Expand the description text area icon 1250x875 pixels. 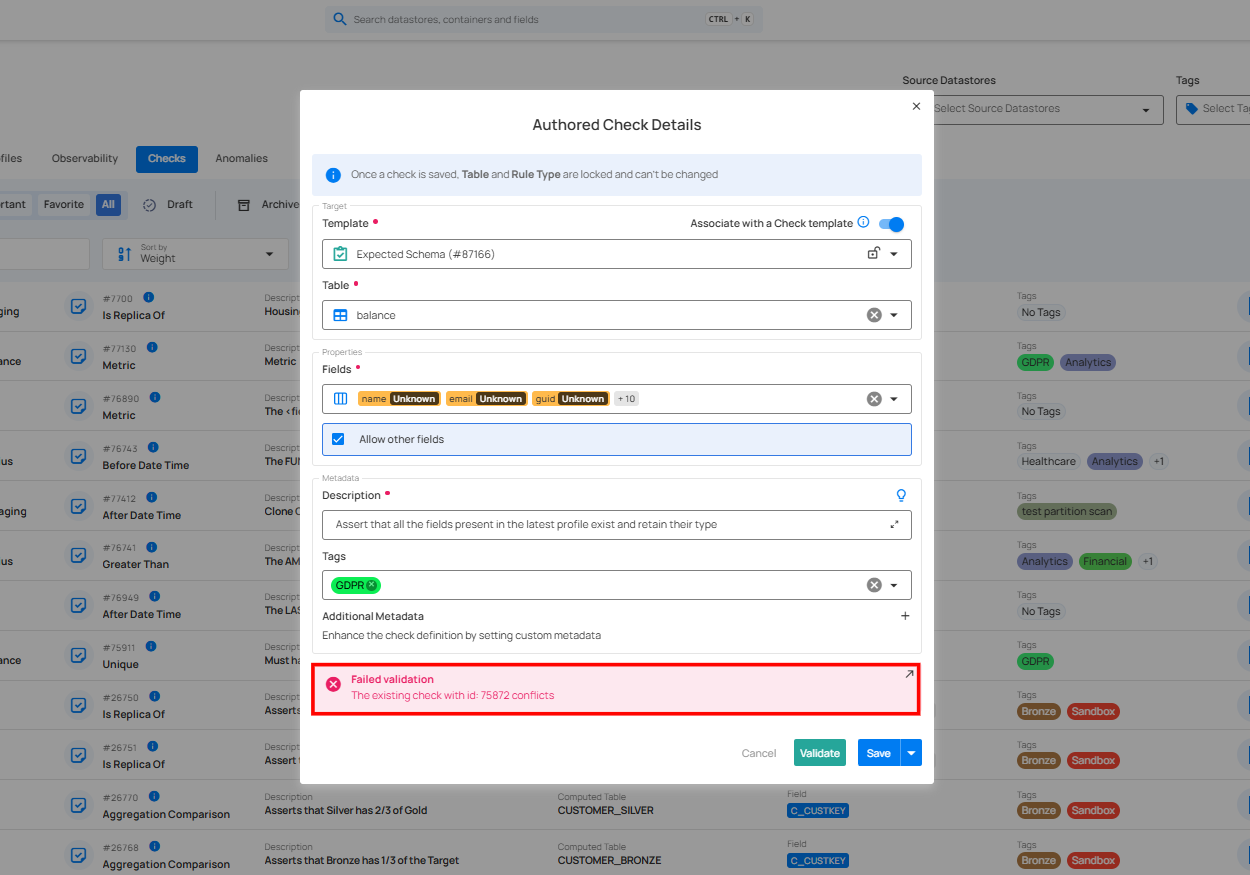pyautogui.click(x=894, y=524)
